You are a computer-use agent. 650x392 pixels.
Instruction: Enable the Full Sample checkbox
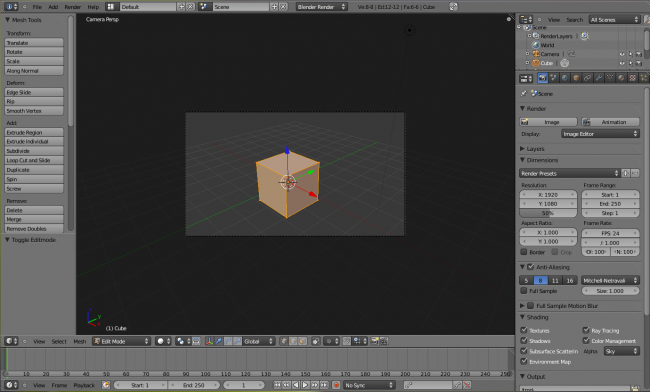(524, 290)
